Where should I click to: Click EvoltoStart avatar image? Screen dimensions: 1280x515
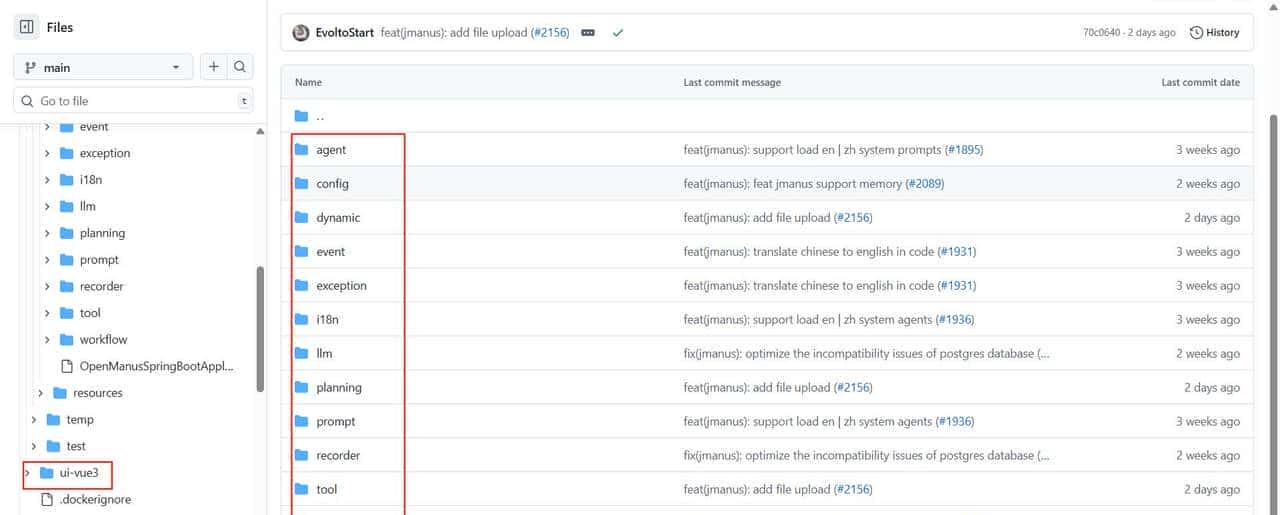(x=301, y=33)
